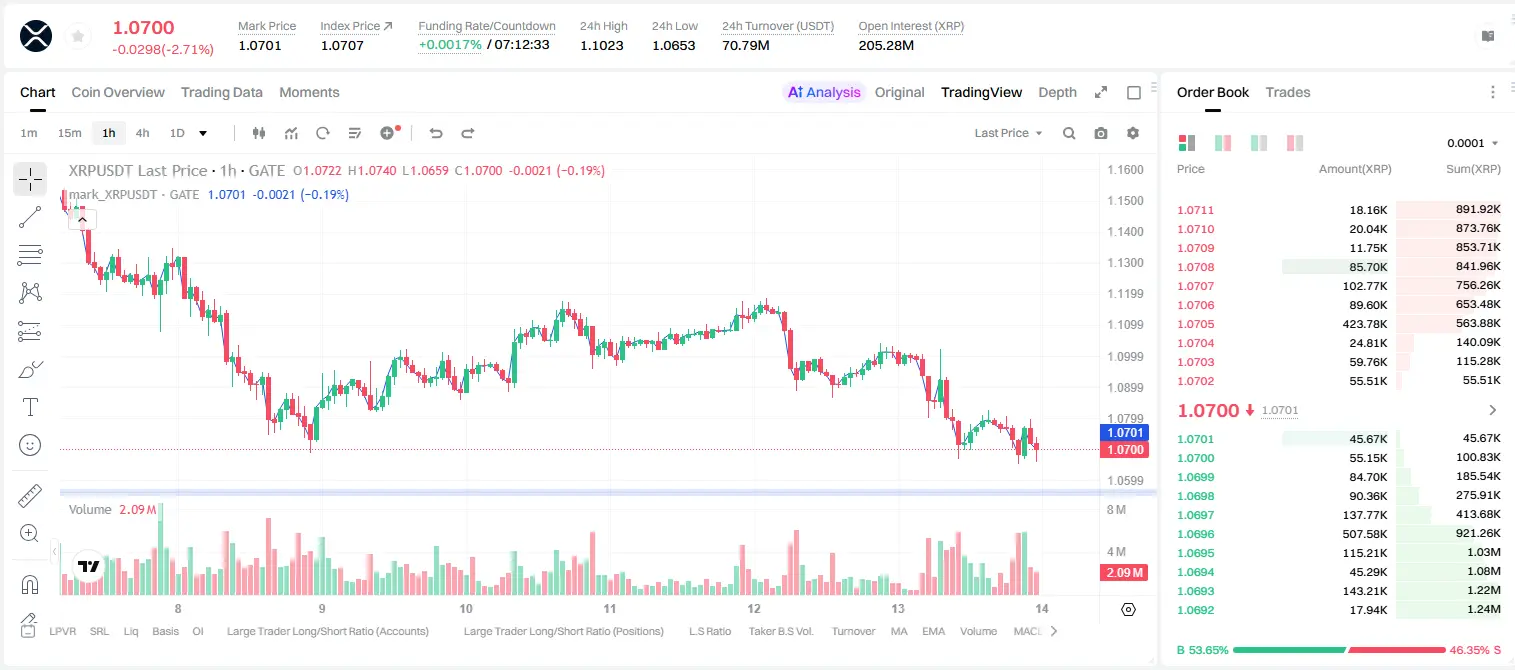1515x670 pixels.
Task: Choose the text annotation tool
Action: 30,407
